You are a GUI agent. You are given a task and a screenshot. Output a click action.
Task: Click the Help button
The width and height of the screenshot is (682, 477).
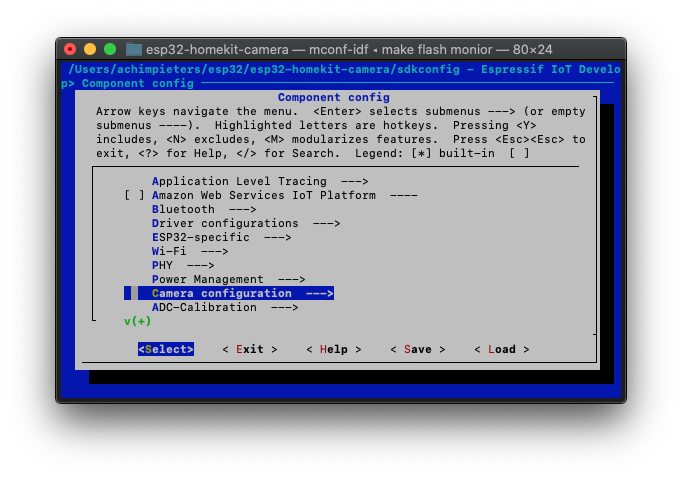pyautogui.click(x=334, y=349)
